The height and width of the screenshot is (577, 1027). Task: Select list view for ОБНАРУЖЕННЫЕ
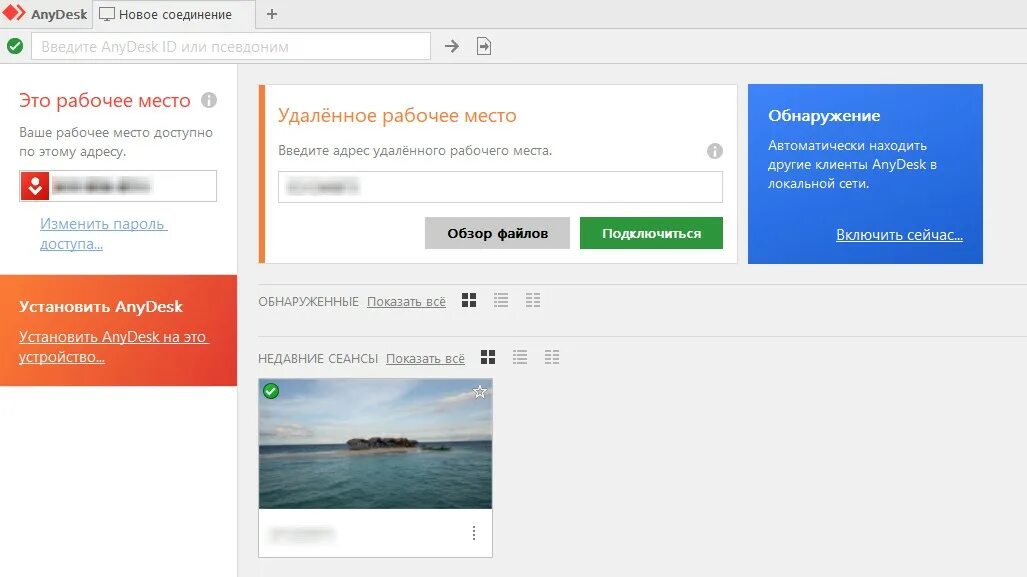501,301
